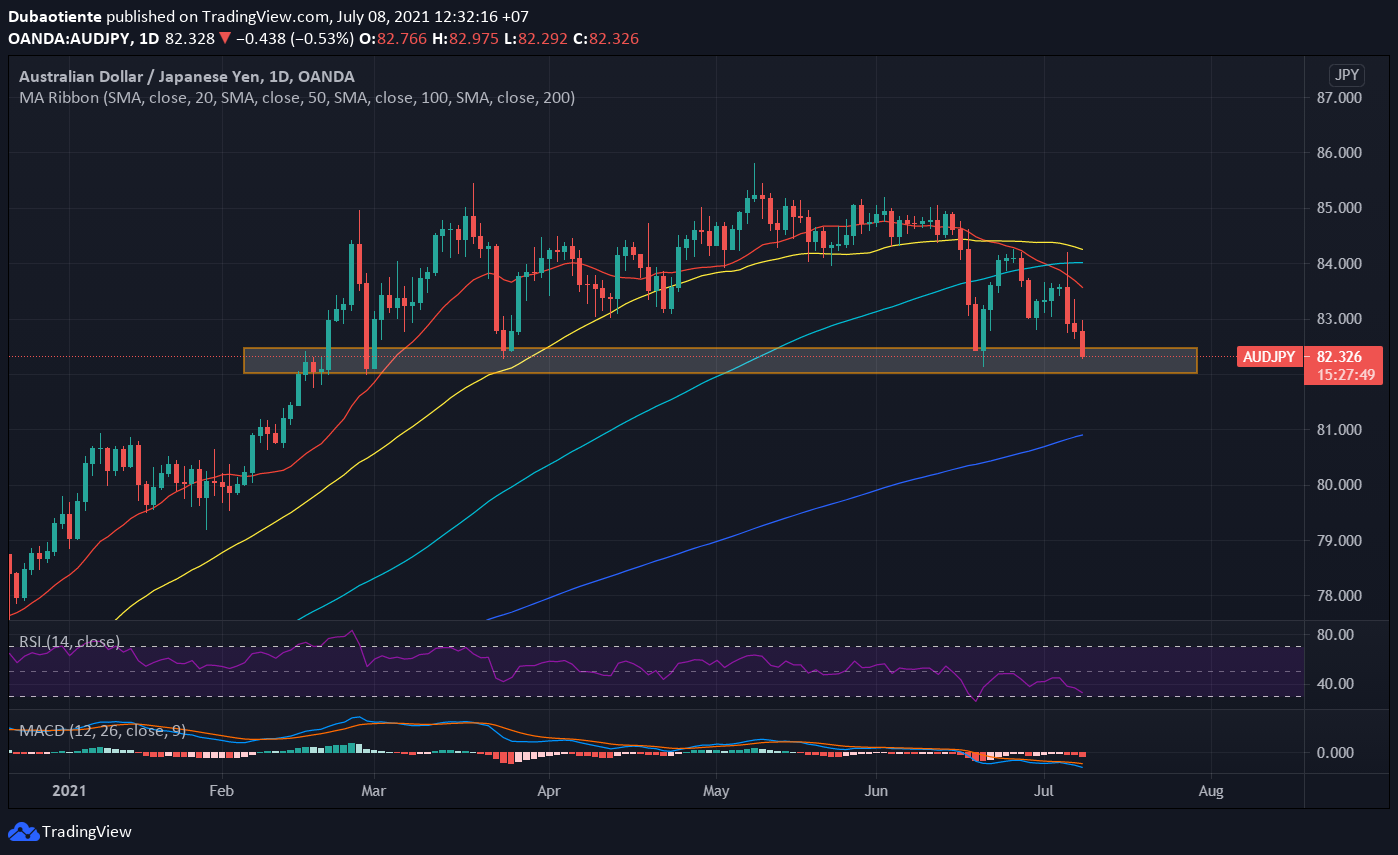
Task: Click the AUDJPY 82.326 price label
Action: 1310,356
